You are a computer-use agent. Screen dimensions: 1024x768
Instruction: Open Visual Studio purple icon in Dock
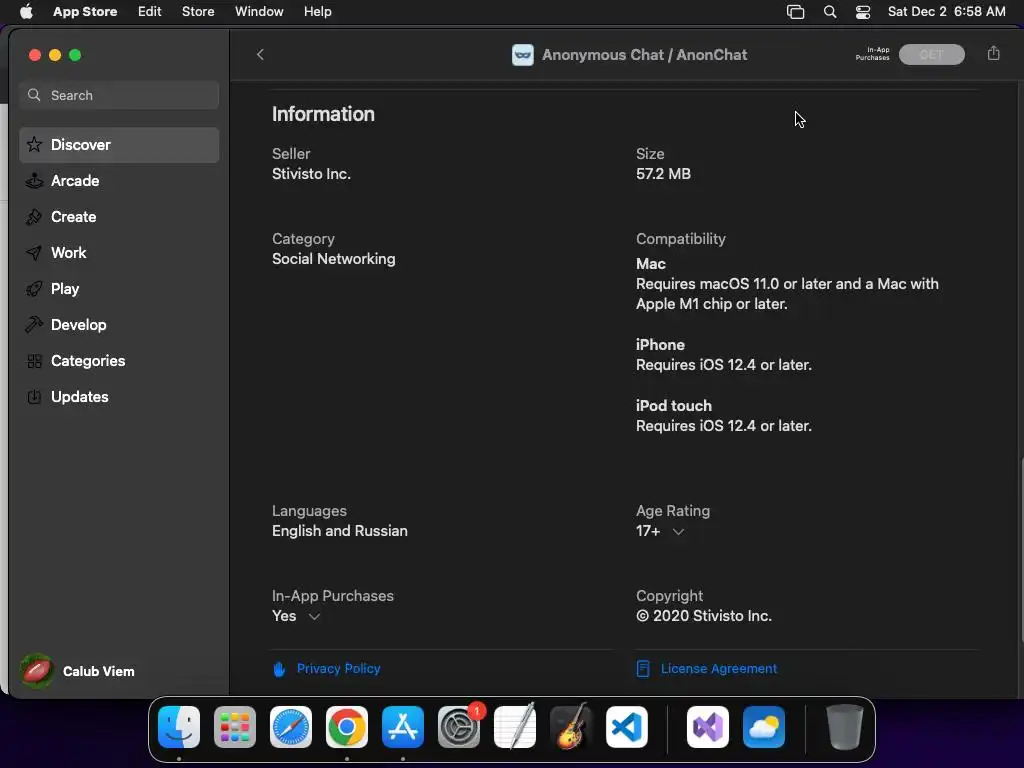708,727
